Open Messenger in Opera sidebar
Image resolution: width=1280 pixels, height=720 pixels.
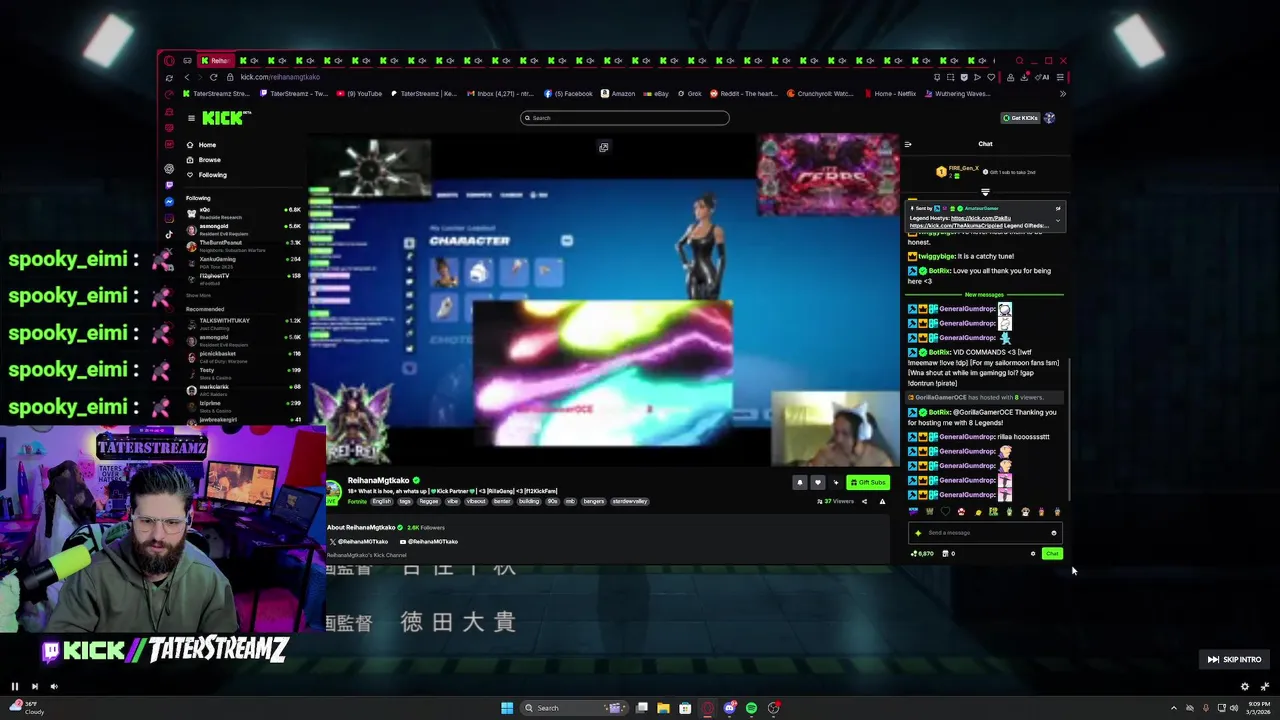point(169,201)
